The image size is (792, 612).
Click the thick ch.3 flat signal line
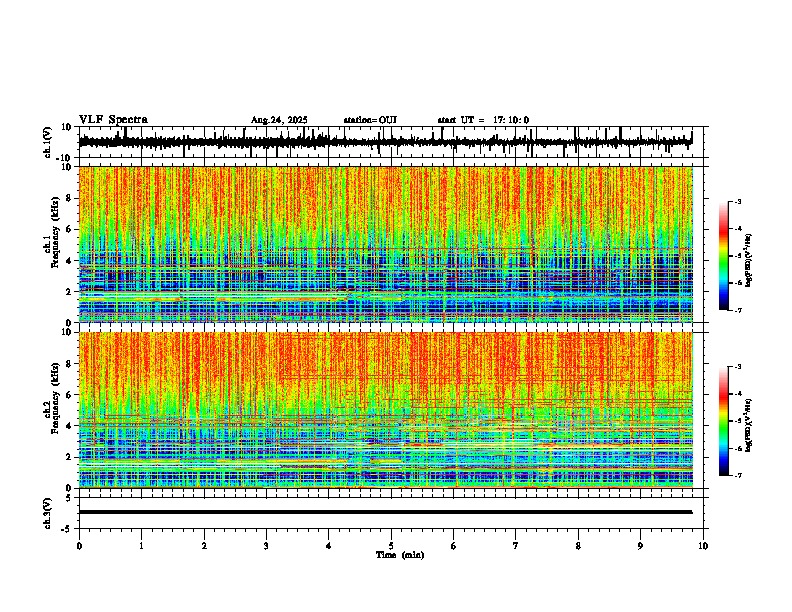pos(385,512)
